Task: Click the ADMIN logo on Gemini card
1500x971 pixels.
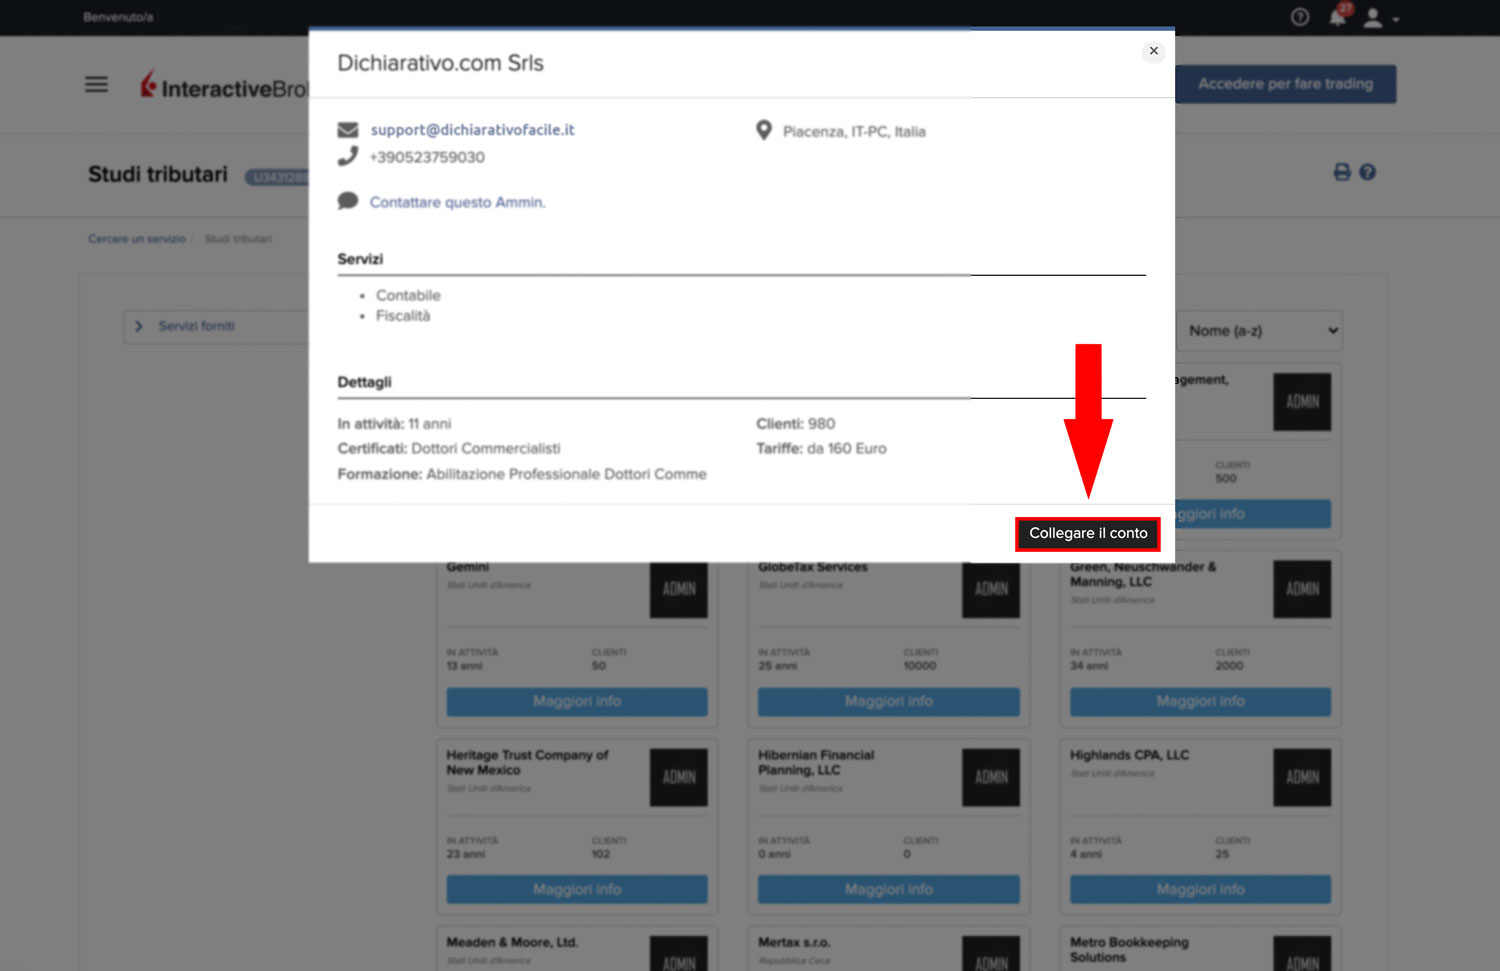Action: click(x=679, y=590)
